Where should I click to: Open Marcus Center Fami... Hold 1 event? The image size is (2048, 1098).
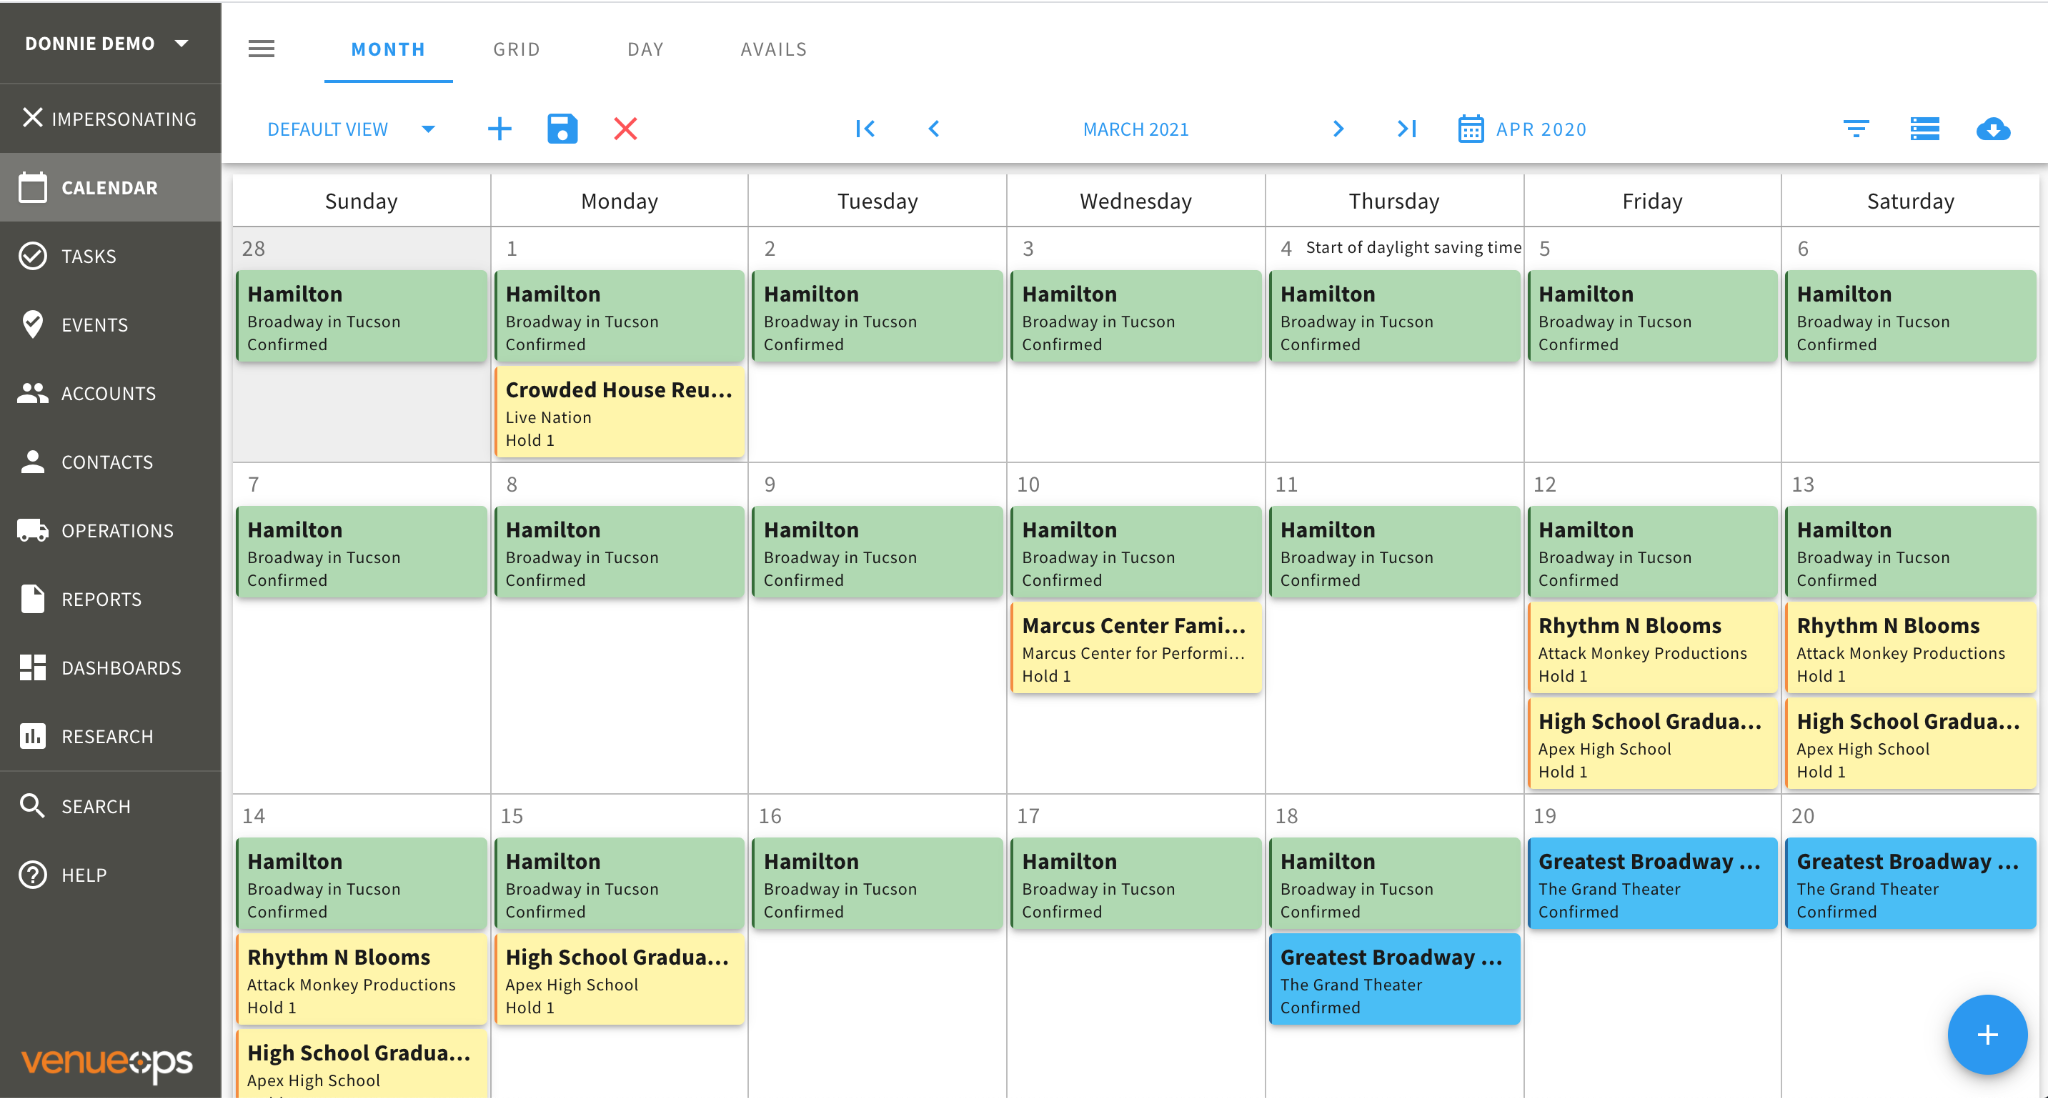[x=1135, y=650]
